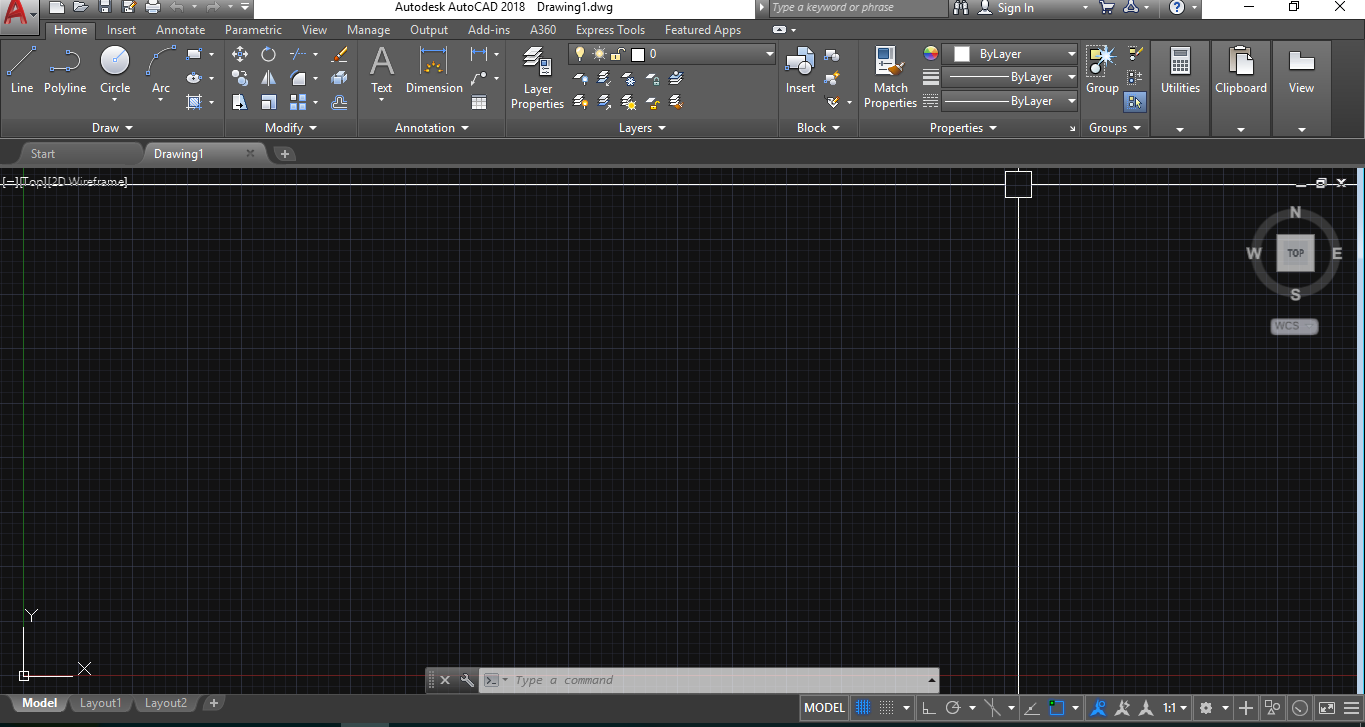Toggle group selection on/off icon
The height and width of the screenshot is (727, 1365).
click(1135, 101)
